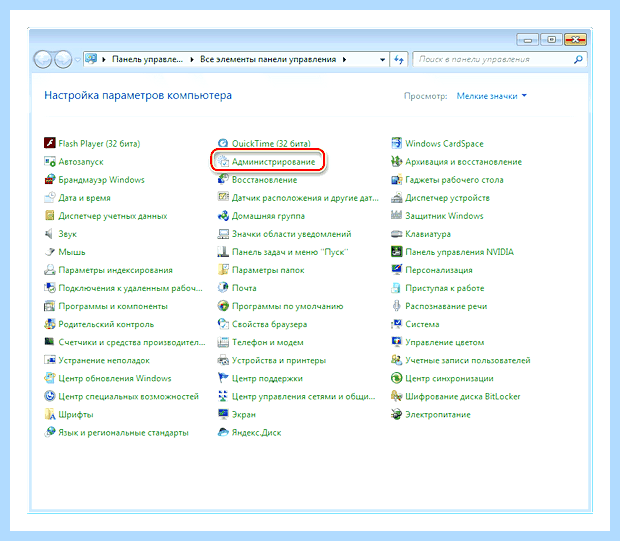This screenshot has width=620, height=541.
Task: Open Устройства и принтеры icon
Action: tap(223, 360)
